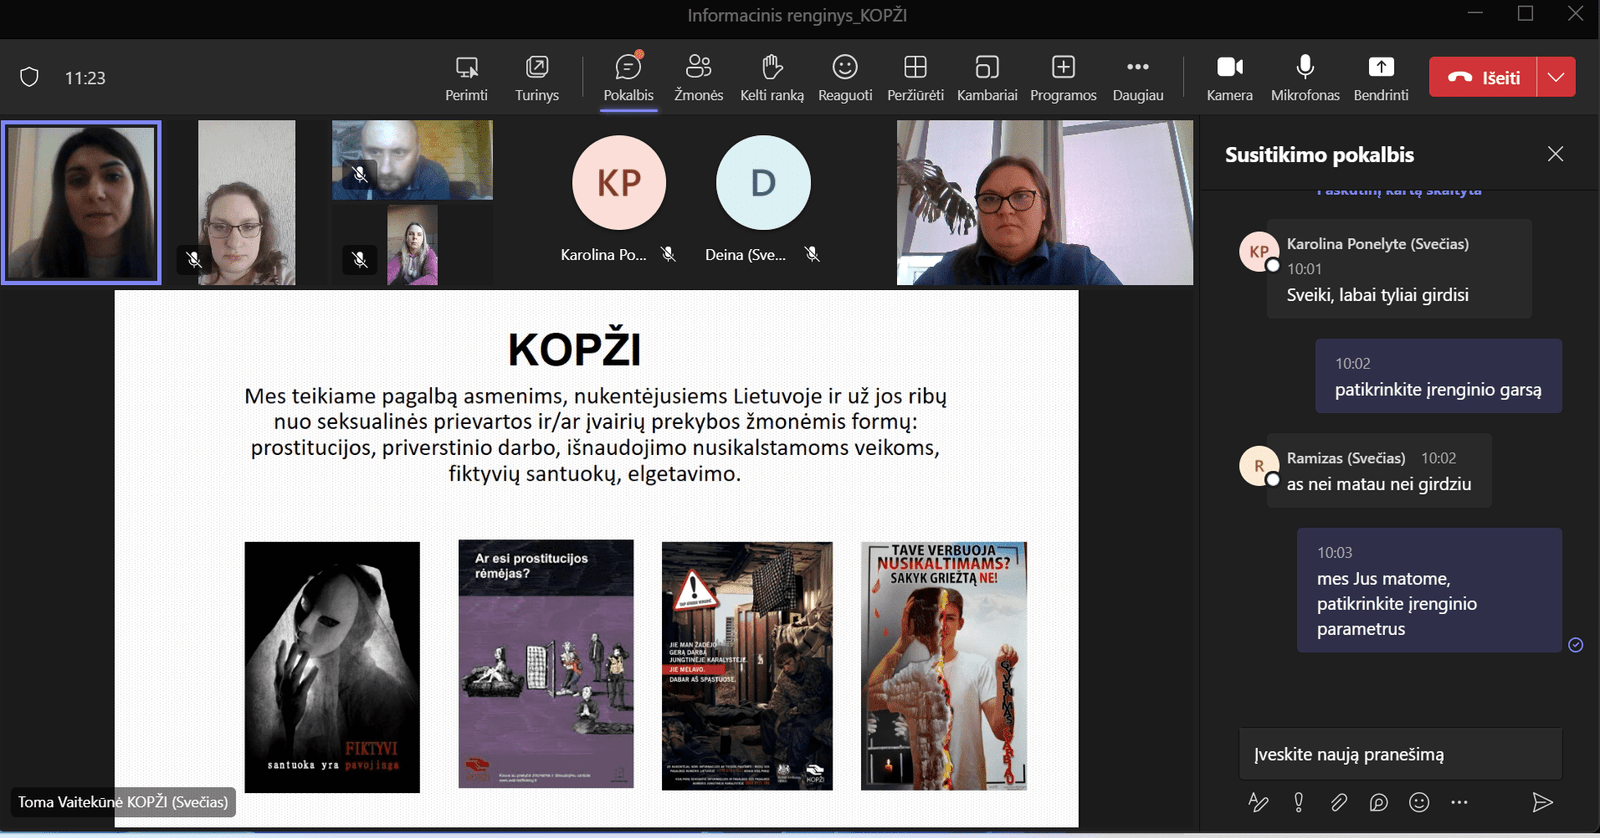This screenshot has width=1600, height=838.
Task: Select video tile of woman with glasses and plant
Action: [x=1045, y=203]
